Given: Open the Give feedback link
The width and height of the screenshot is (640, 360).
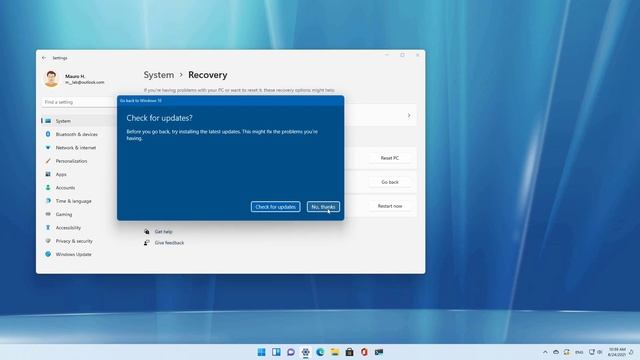Looking at the screenshot, I should tap(169, 243).
